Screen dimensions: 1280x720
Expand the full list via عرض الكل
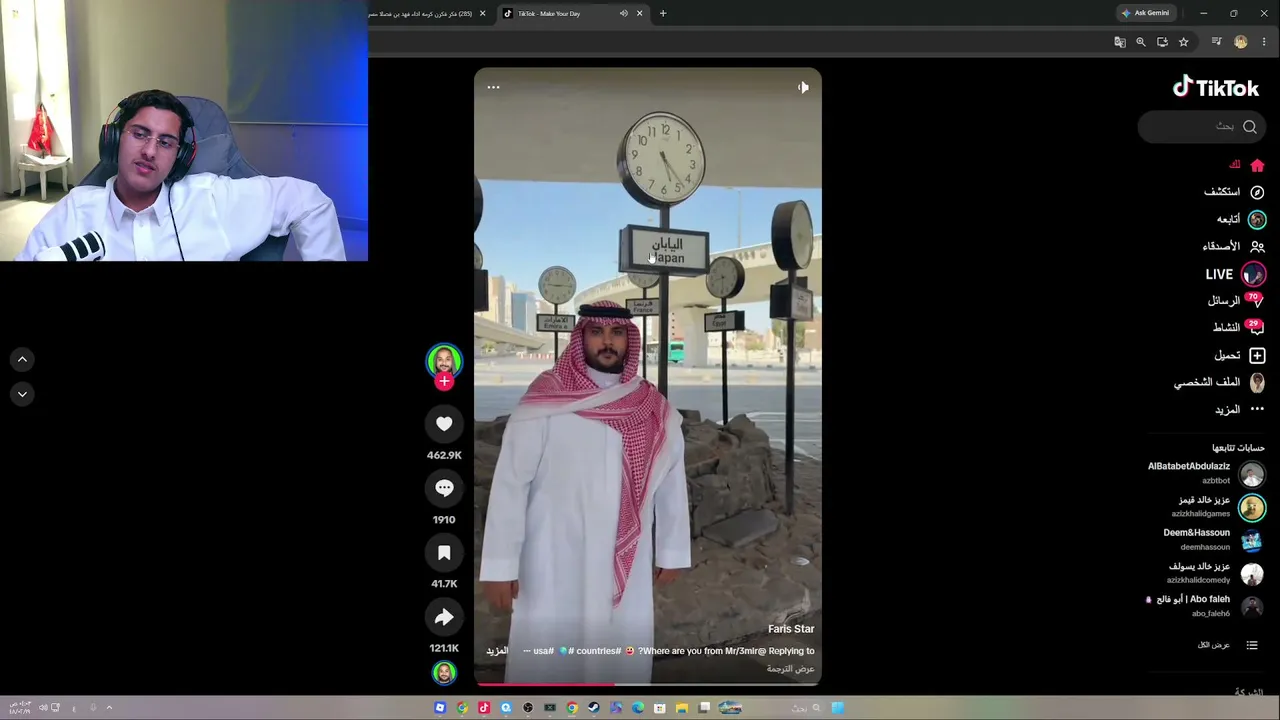[1227, 645]
